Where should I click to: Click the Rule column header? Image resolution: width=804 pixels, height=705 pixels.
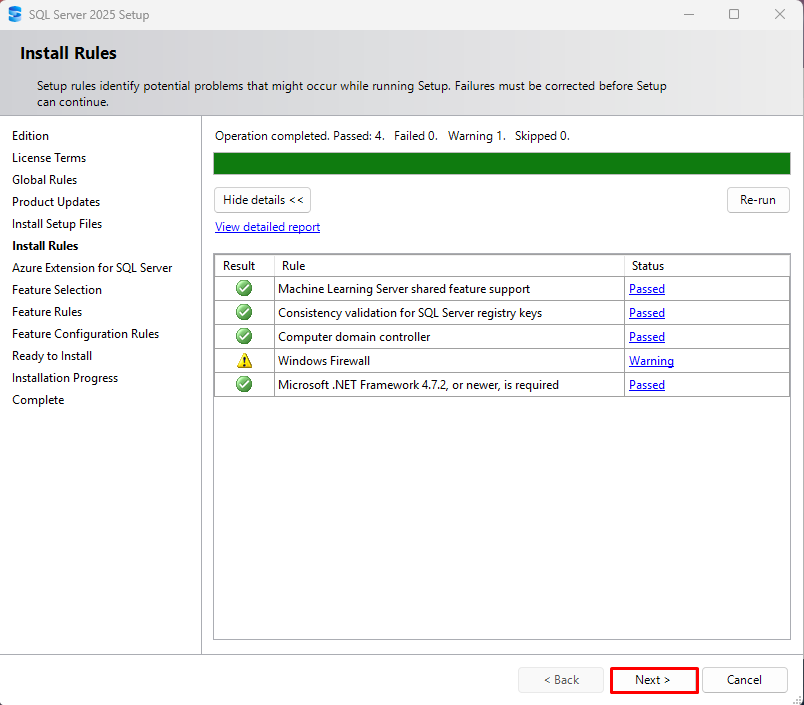pyautogui.click(x=449, y=266)
